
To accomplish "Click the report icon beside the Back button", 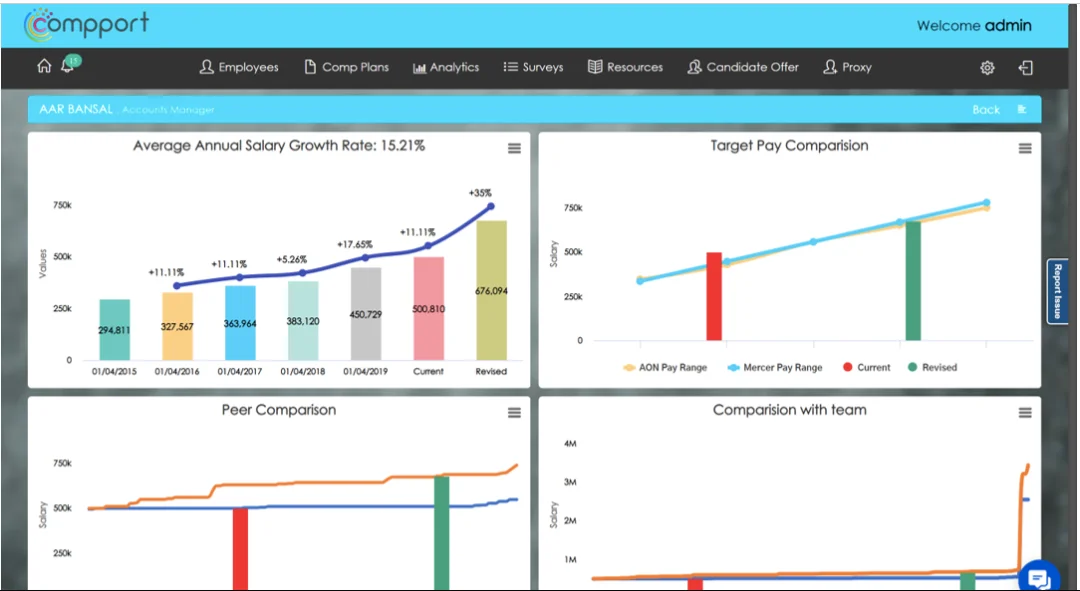I will (x=1022, y=109).
